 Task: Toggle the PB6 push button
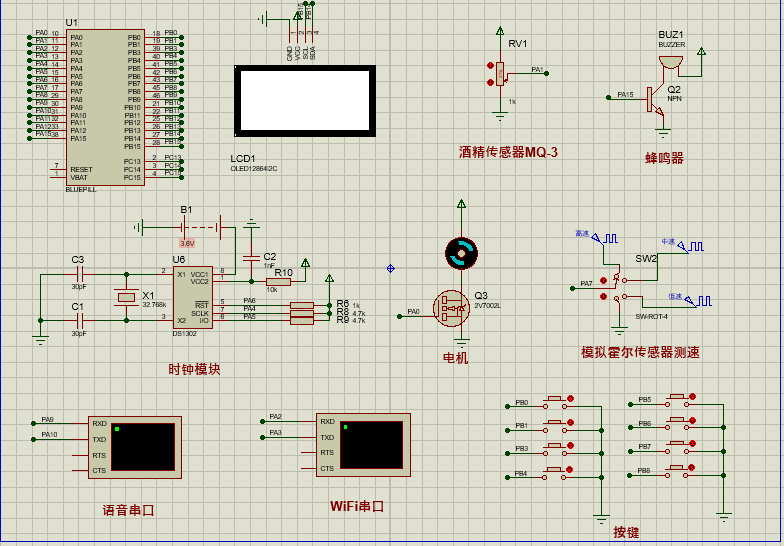click(678, 424)
